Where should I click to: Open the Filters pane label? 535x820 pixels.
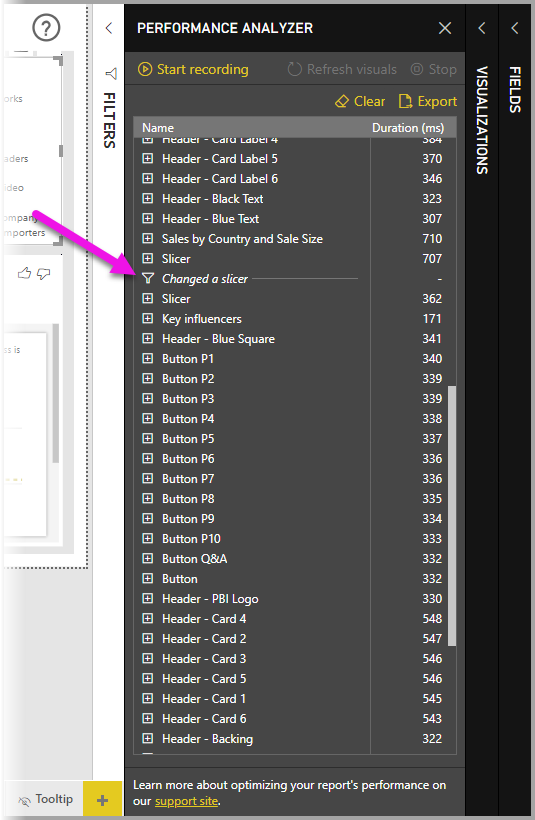pyautogui.click(x=109, y=120)
